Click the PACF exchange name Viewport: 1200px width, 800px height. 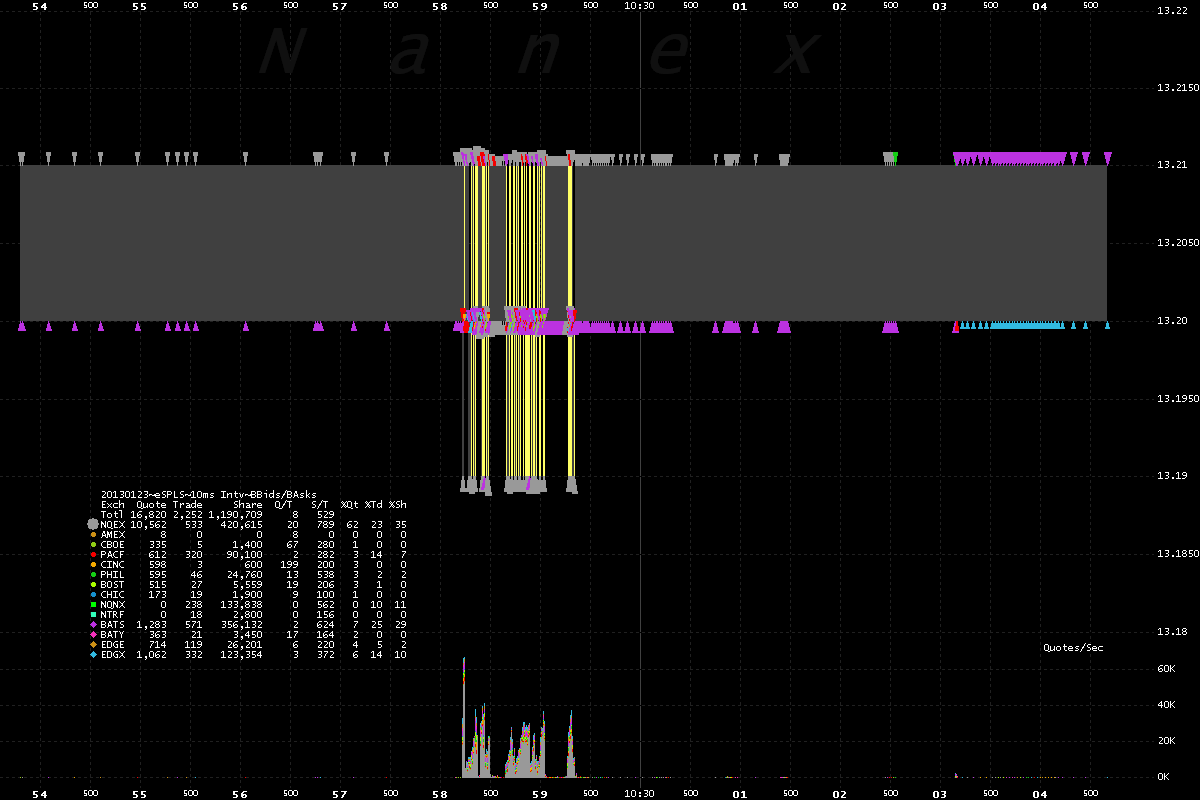coord(113,554)
